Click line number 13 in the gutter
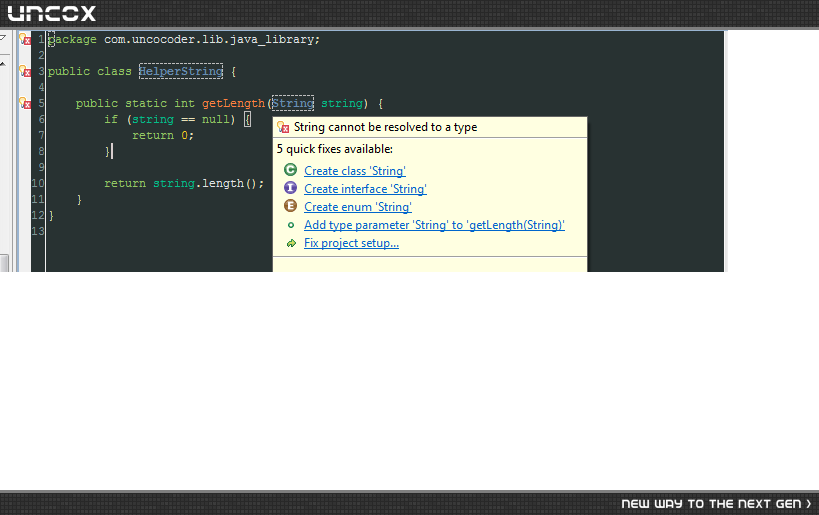819x515 pixels. click(x=38, y=231)
